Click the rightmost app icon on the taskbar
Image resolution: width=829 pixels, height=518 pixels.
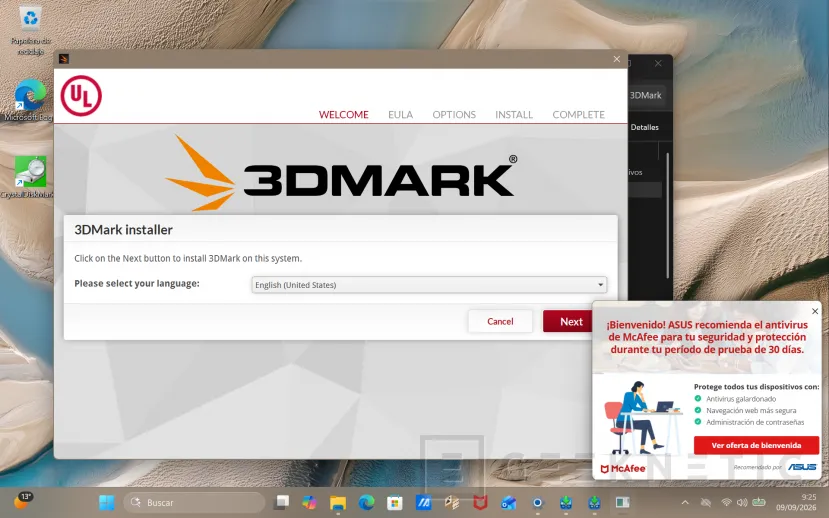point(622,502)
